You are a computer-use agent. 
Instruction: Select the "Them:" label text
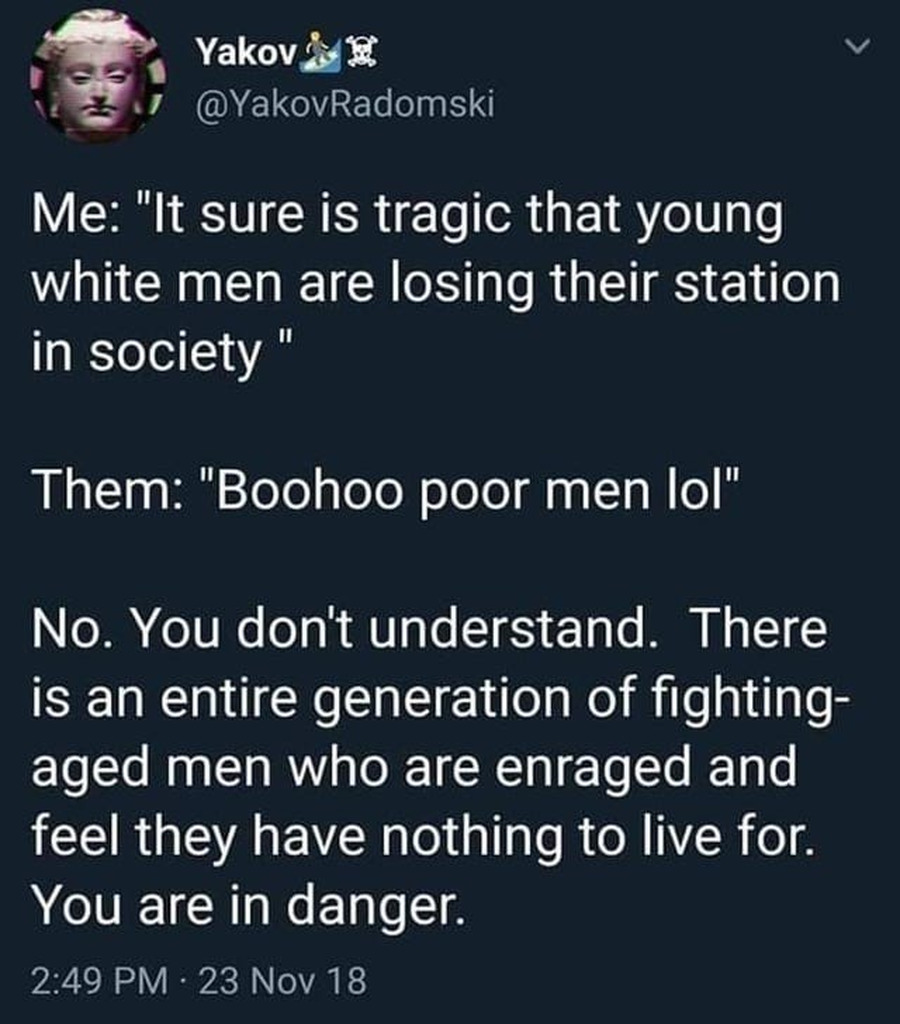(102, 490)
